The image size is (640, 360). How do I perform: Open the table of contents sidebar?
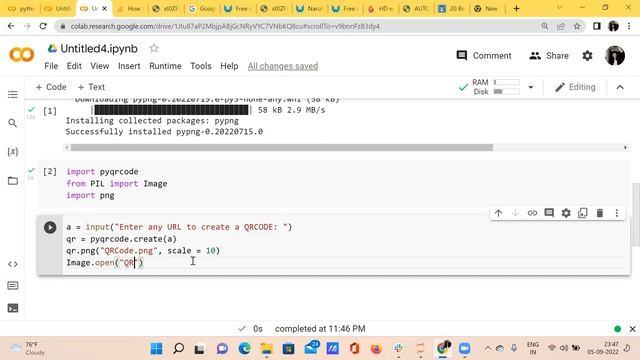click(13, 95)
